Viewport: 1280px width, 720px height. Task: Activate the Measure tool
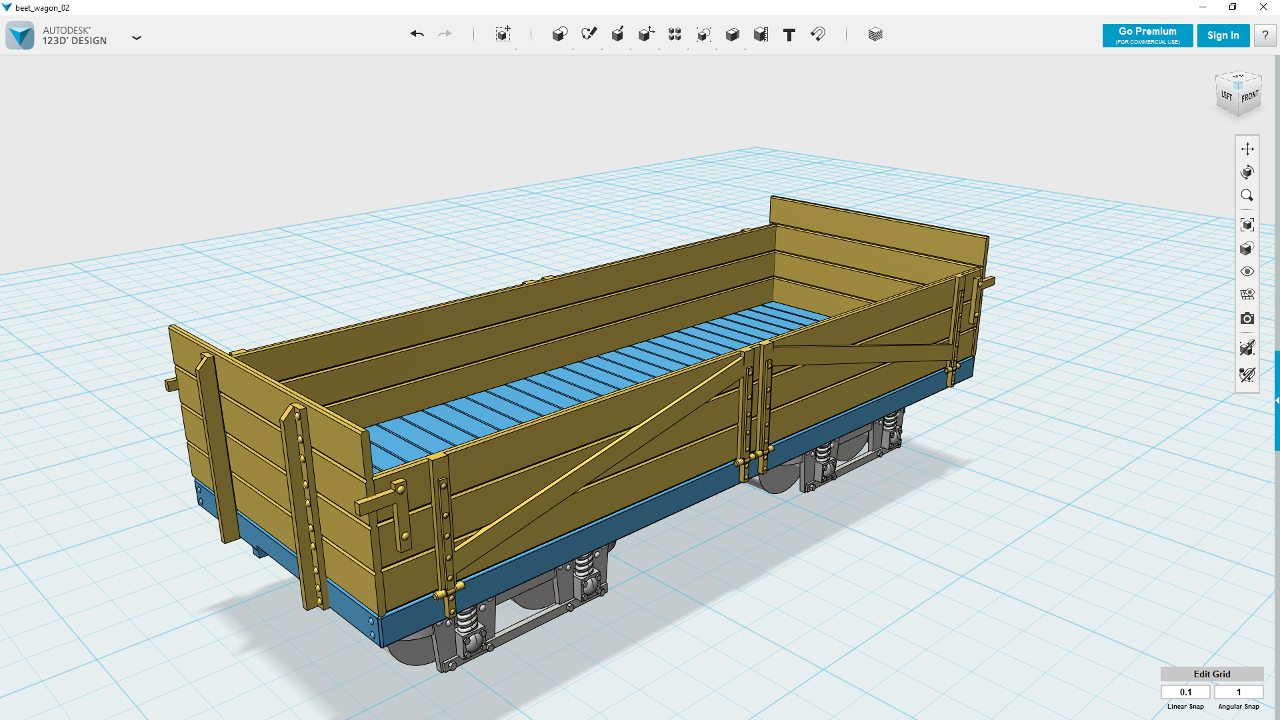pyautogui.click(x=761, y=34)
